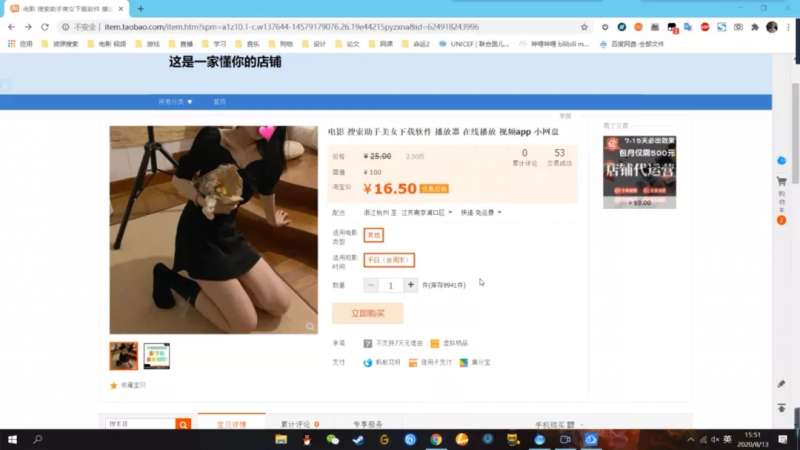Reload the current Taobao page
The height and width of the screenshot is (450, 800).
coord(45,27)
